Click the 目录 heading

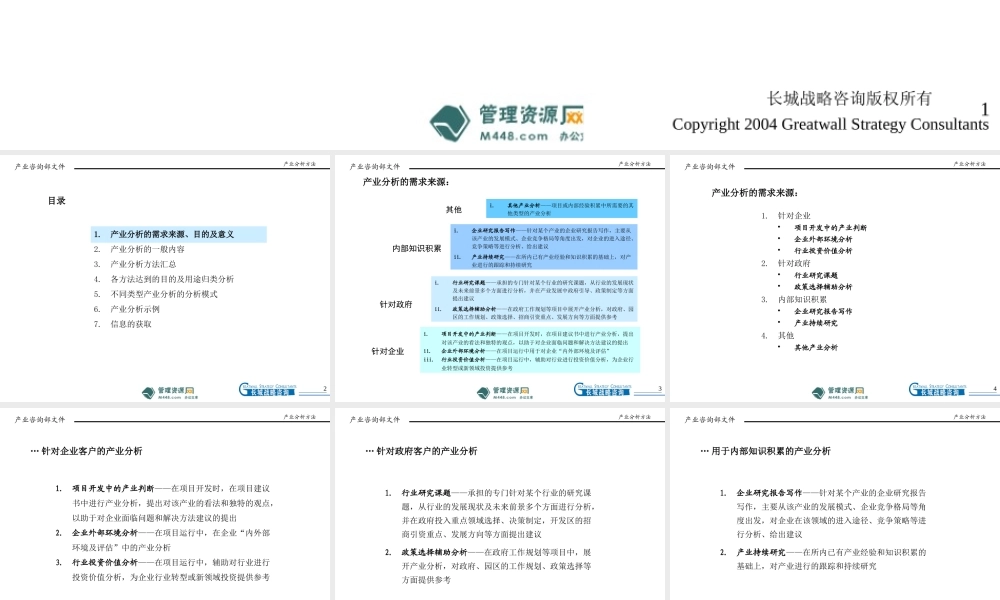(x=57, y=201)
